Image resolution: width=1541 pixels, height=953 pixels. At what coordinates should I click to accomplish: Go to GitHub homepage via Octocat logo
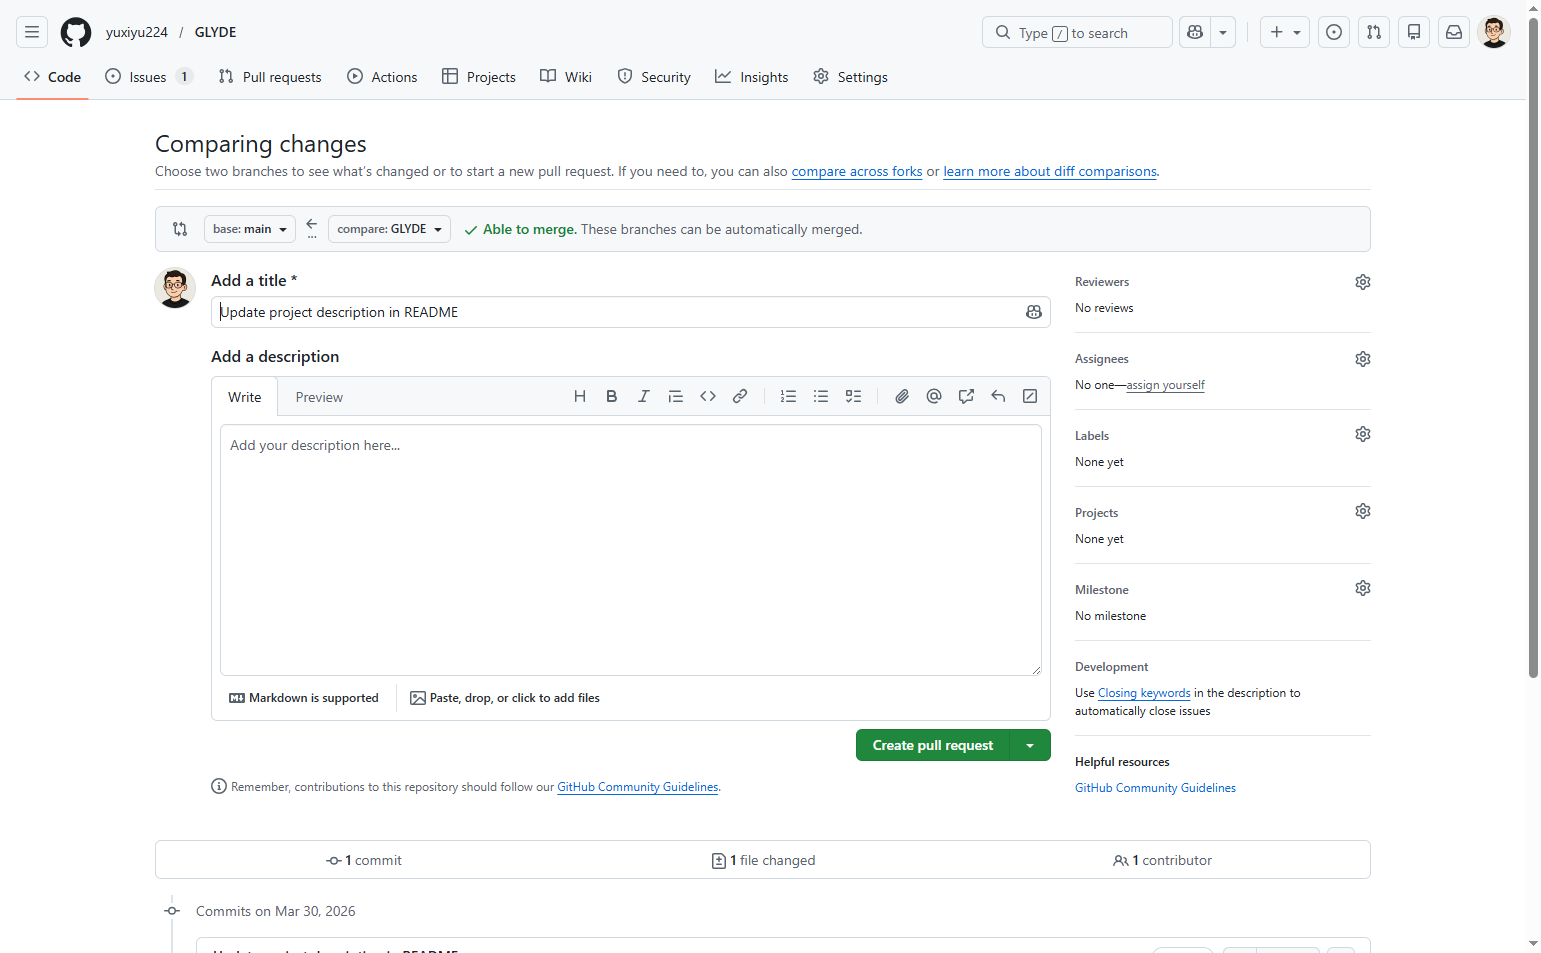click(76, 32)
